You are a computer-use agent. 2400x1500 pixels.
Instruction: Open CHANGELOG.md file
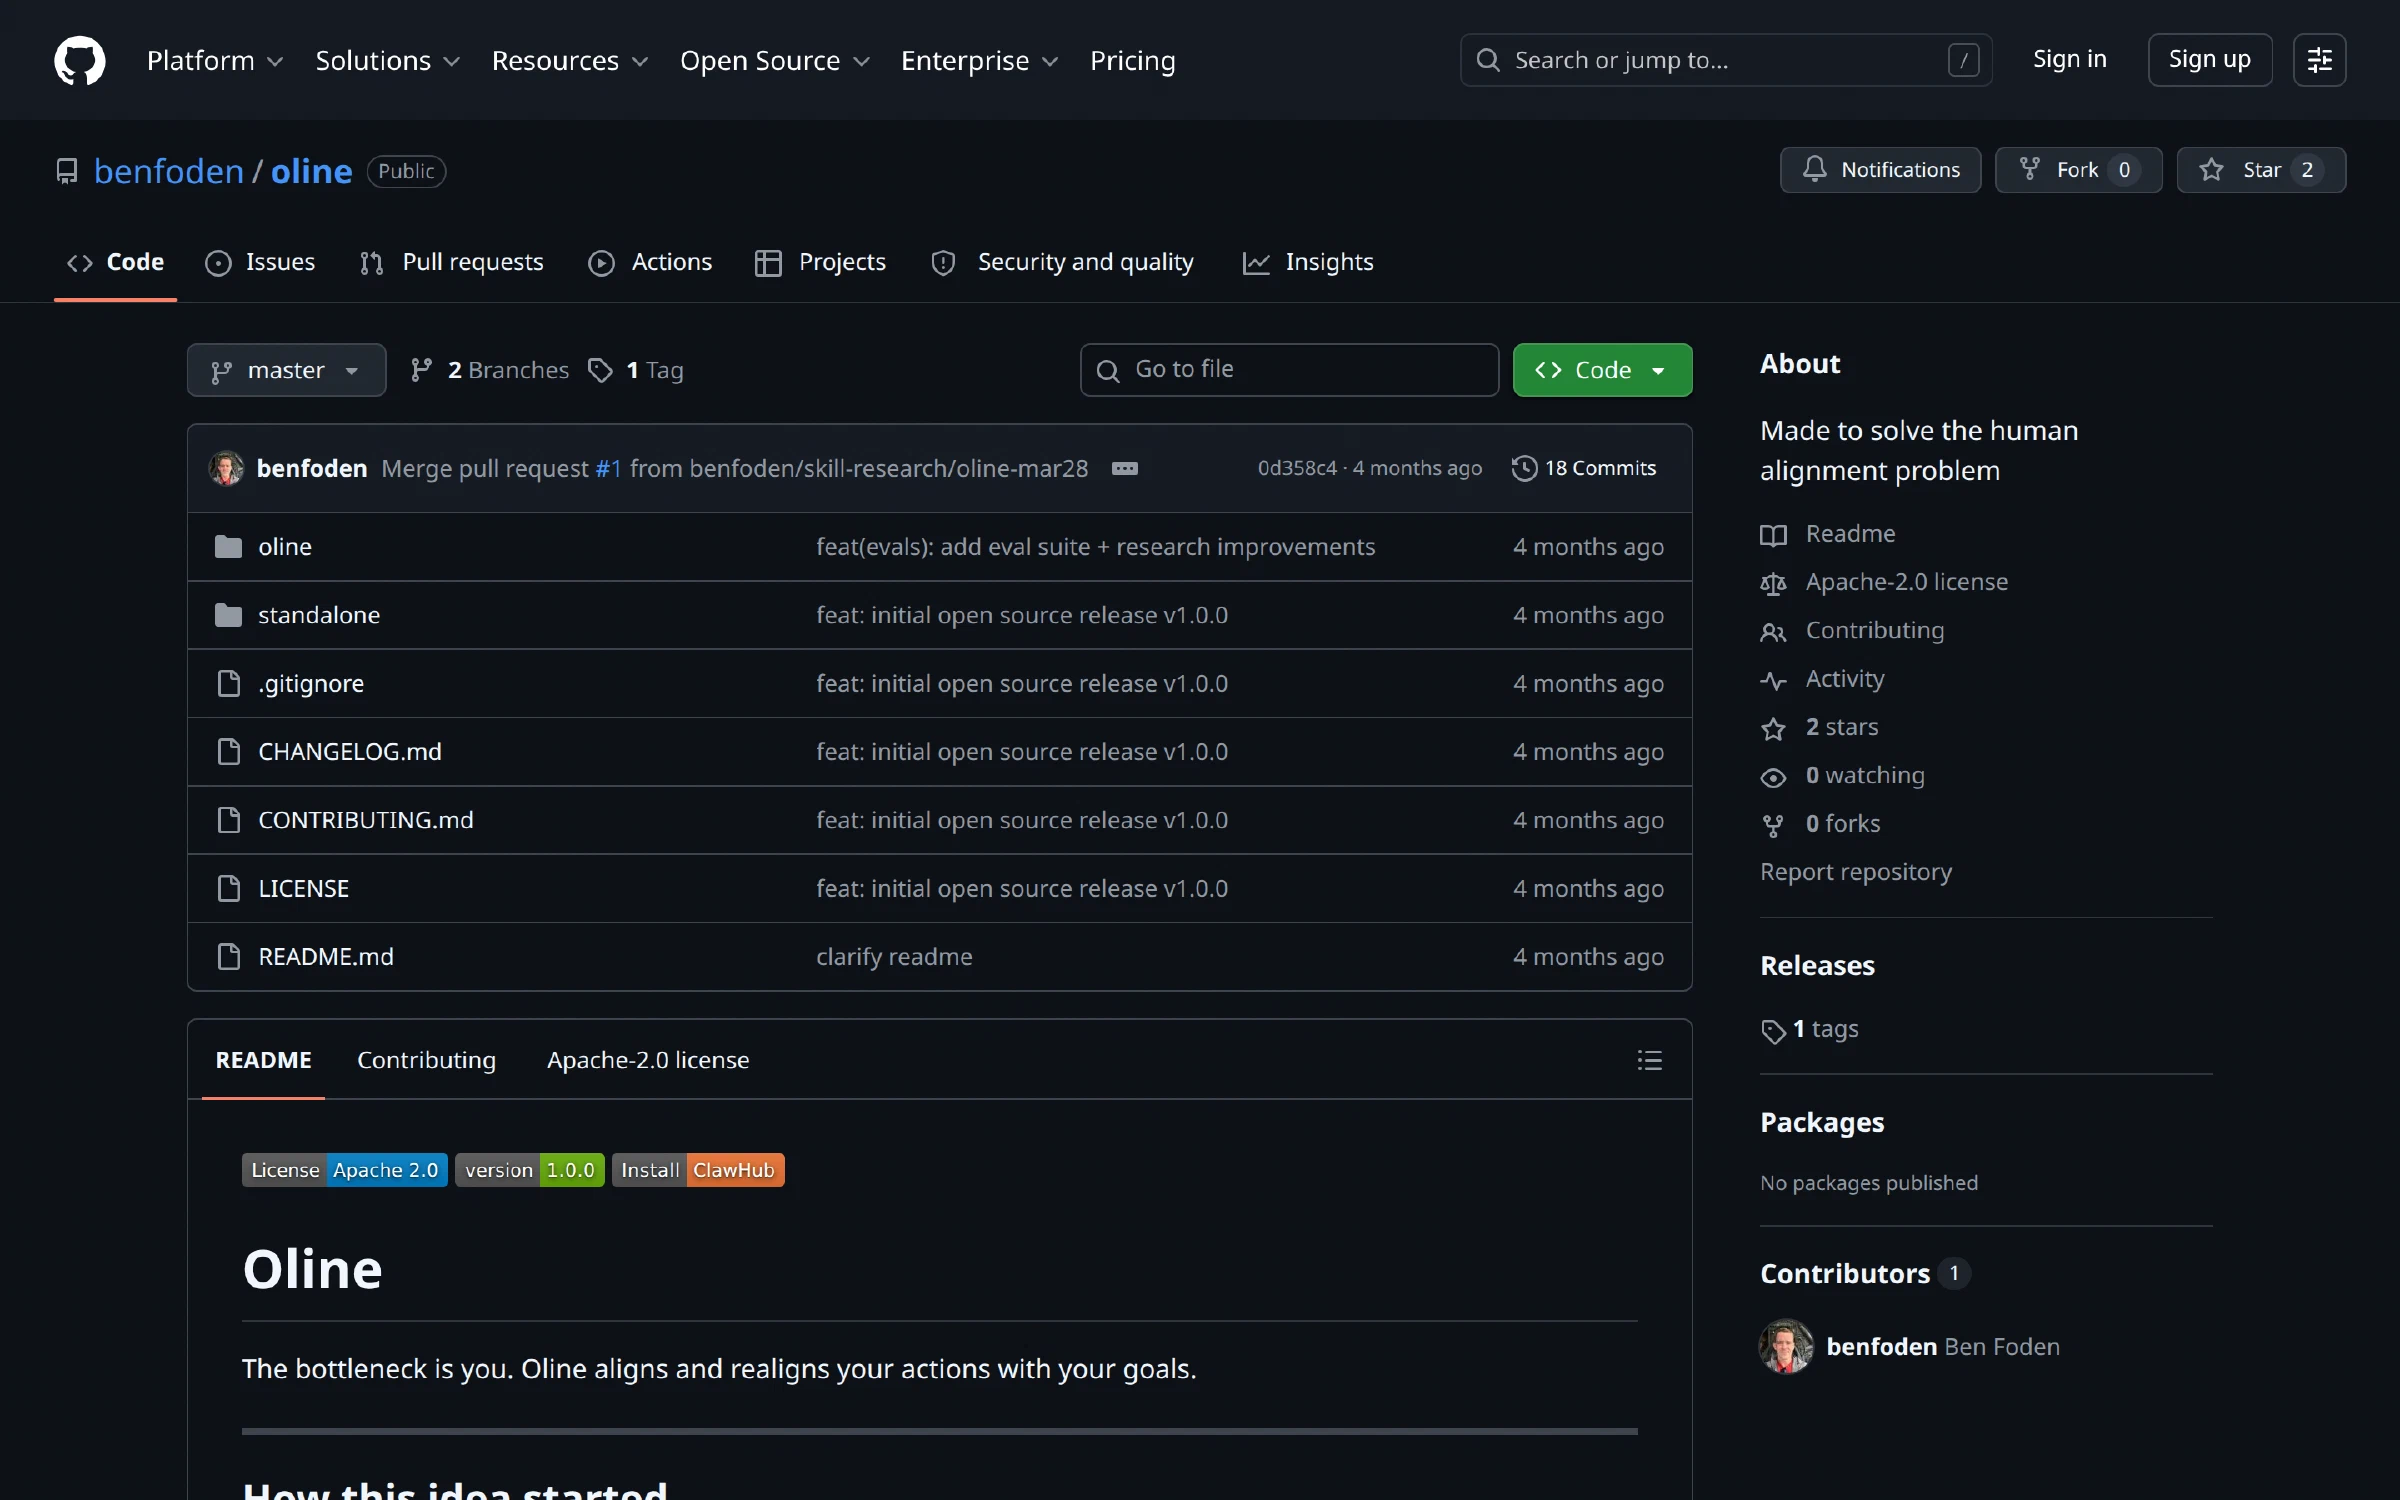coord(350,752)
